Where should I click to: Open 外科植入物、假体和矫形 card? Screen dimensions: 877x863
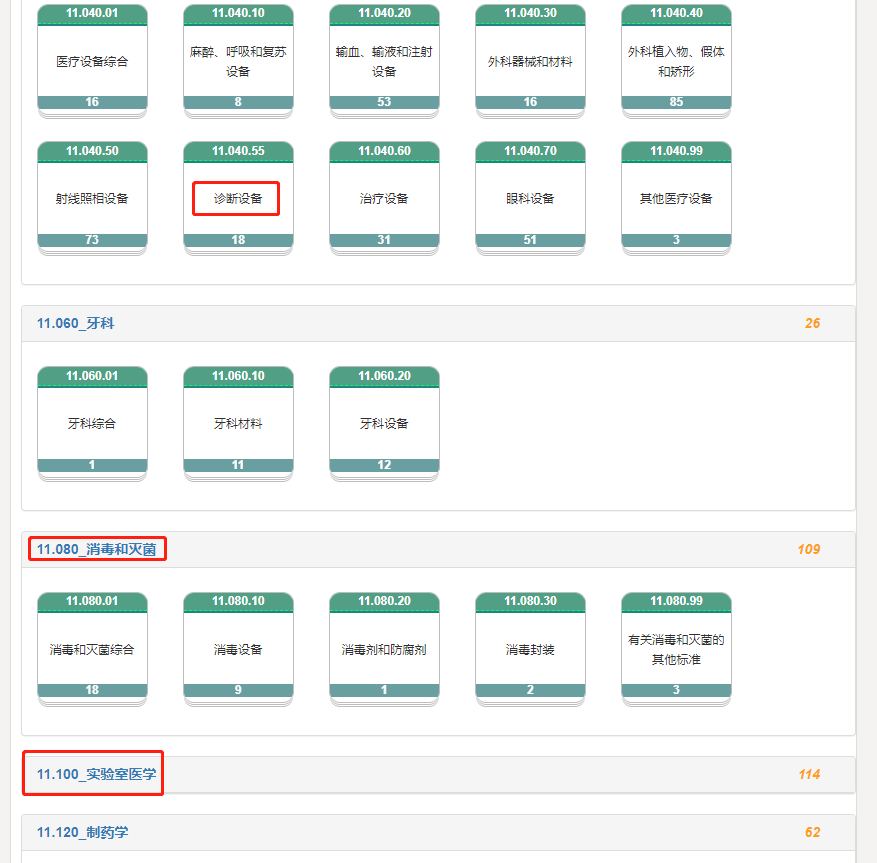[676, 62]
